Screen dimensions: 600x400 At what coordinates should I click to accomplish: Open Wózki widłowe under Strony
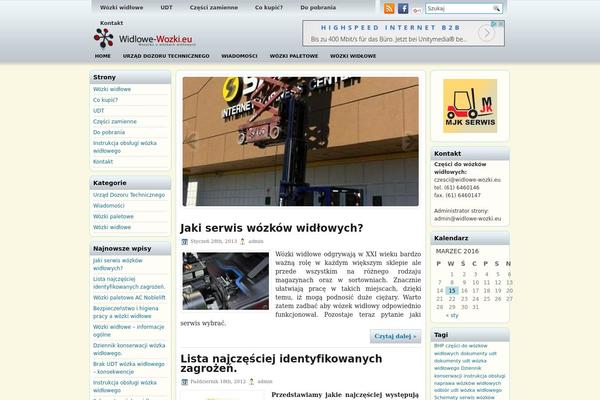pyautogui.click(x=112, y=89)
